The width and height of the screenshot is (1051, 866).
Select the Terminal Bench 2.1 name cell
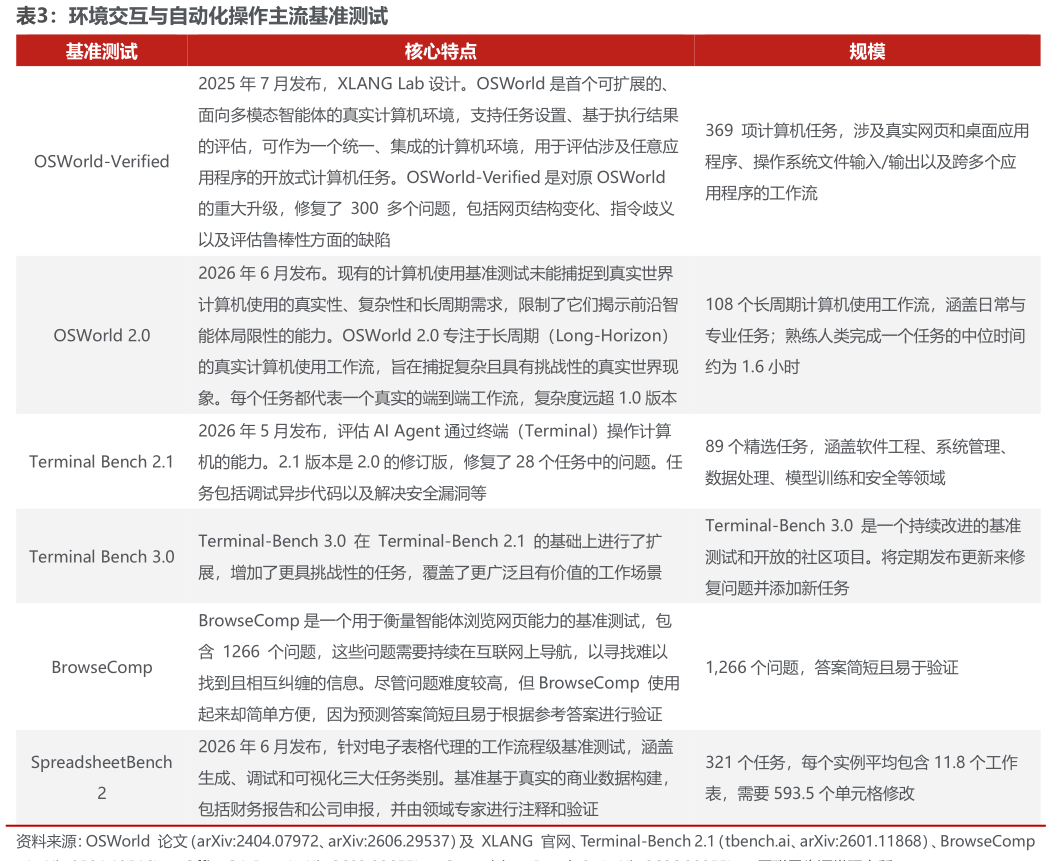click(x=101, y=462)
